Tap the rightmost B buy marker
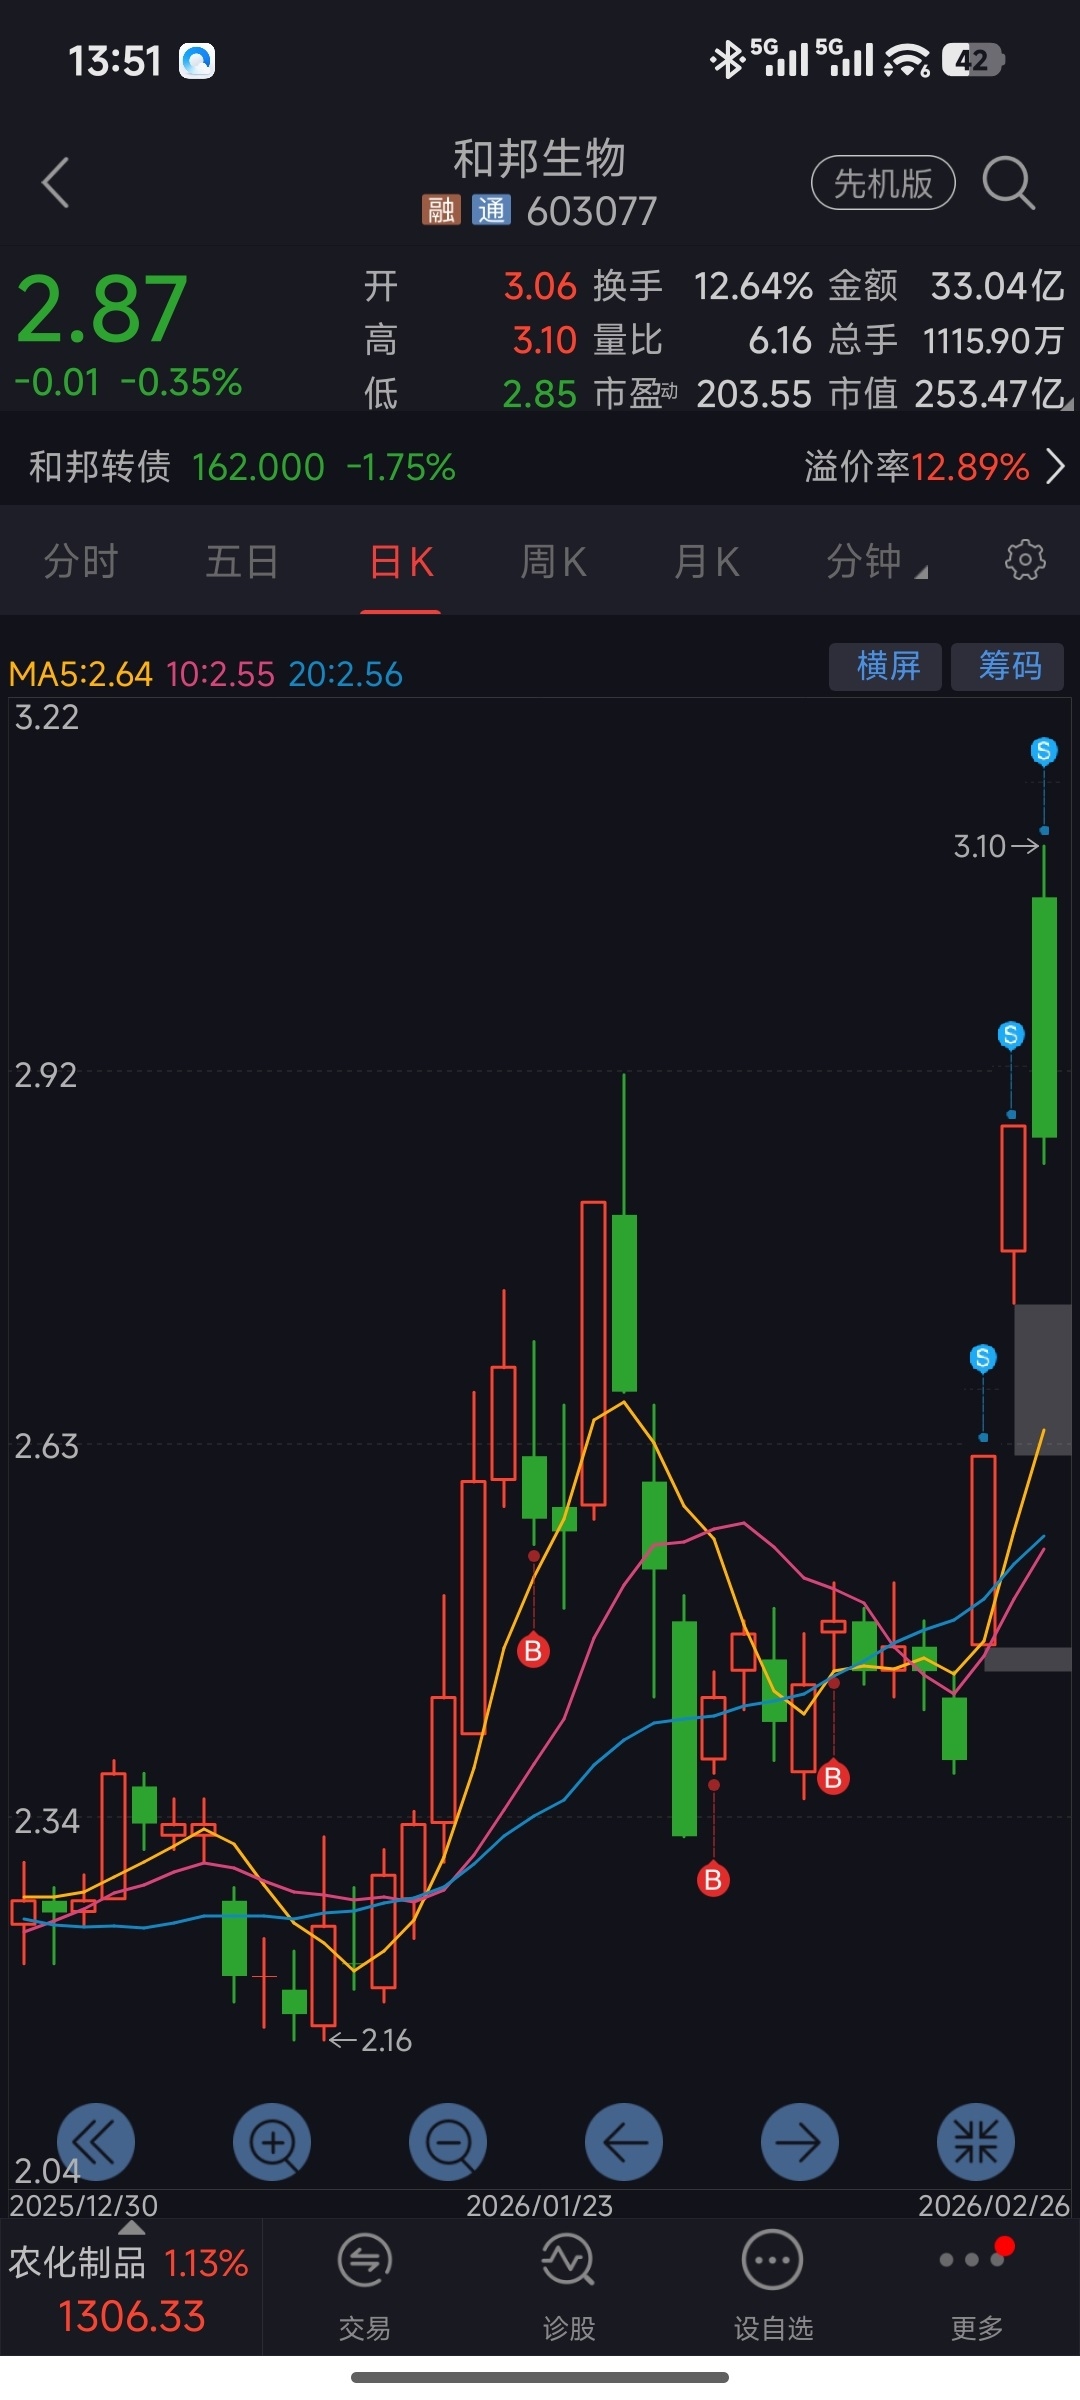Image resolution: width=1080 pixels, height=2400 pixels. point(833,1777)
